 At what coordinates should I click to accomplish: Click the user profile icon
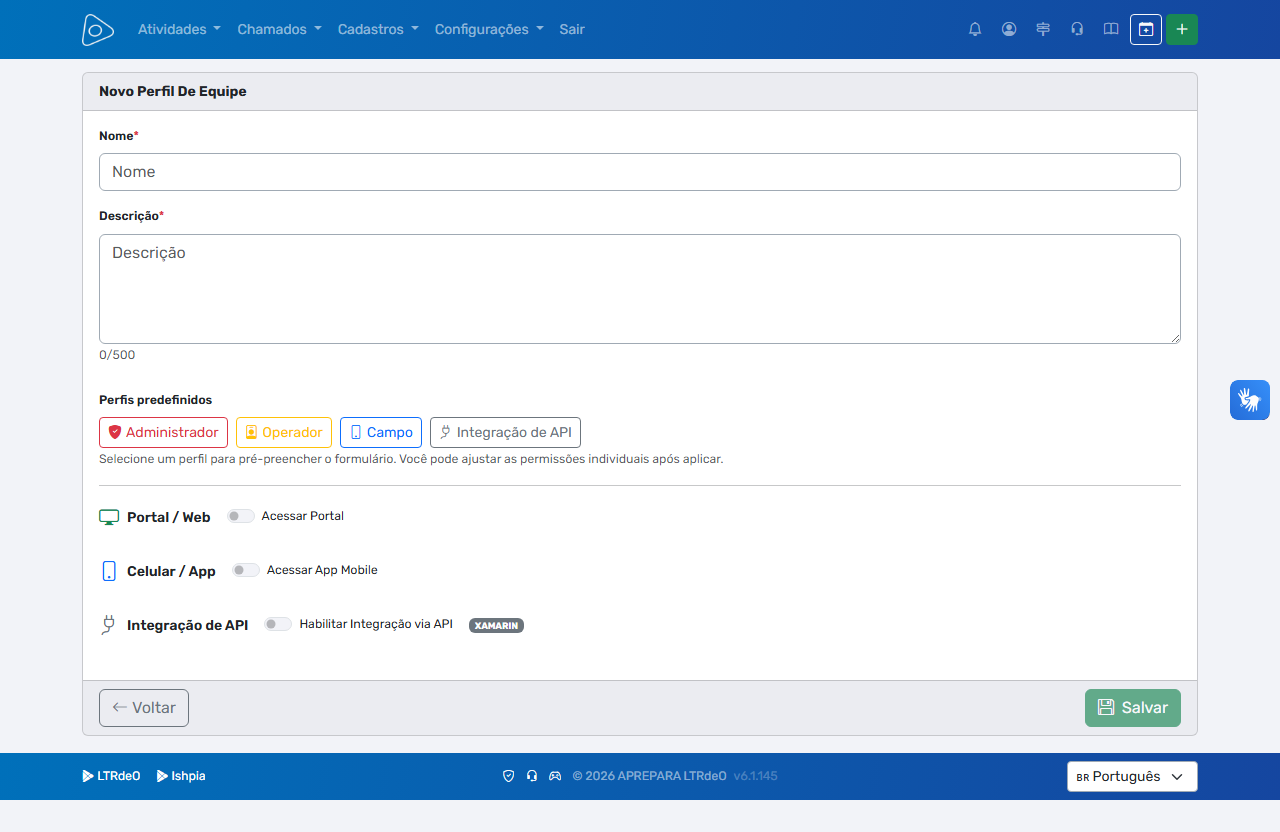[x=1009, y=29]
